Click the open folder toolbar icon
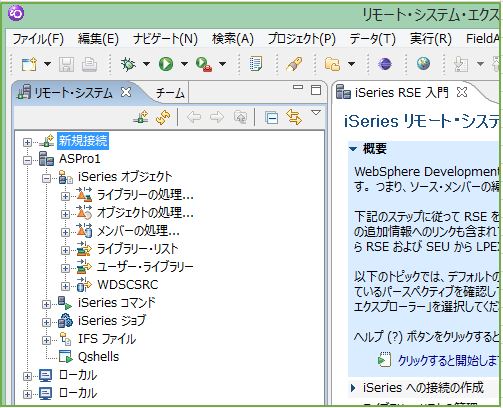Image resolution: width=503 pixels, height=408 pixels. click(x=332, y=64)
